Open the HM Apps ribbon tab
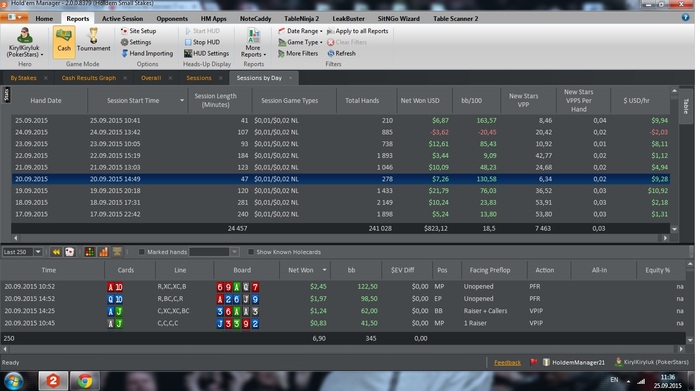The image size is (700, 391). pos(213,18)
